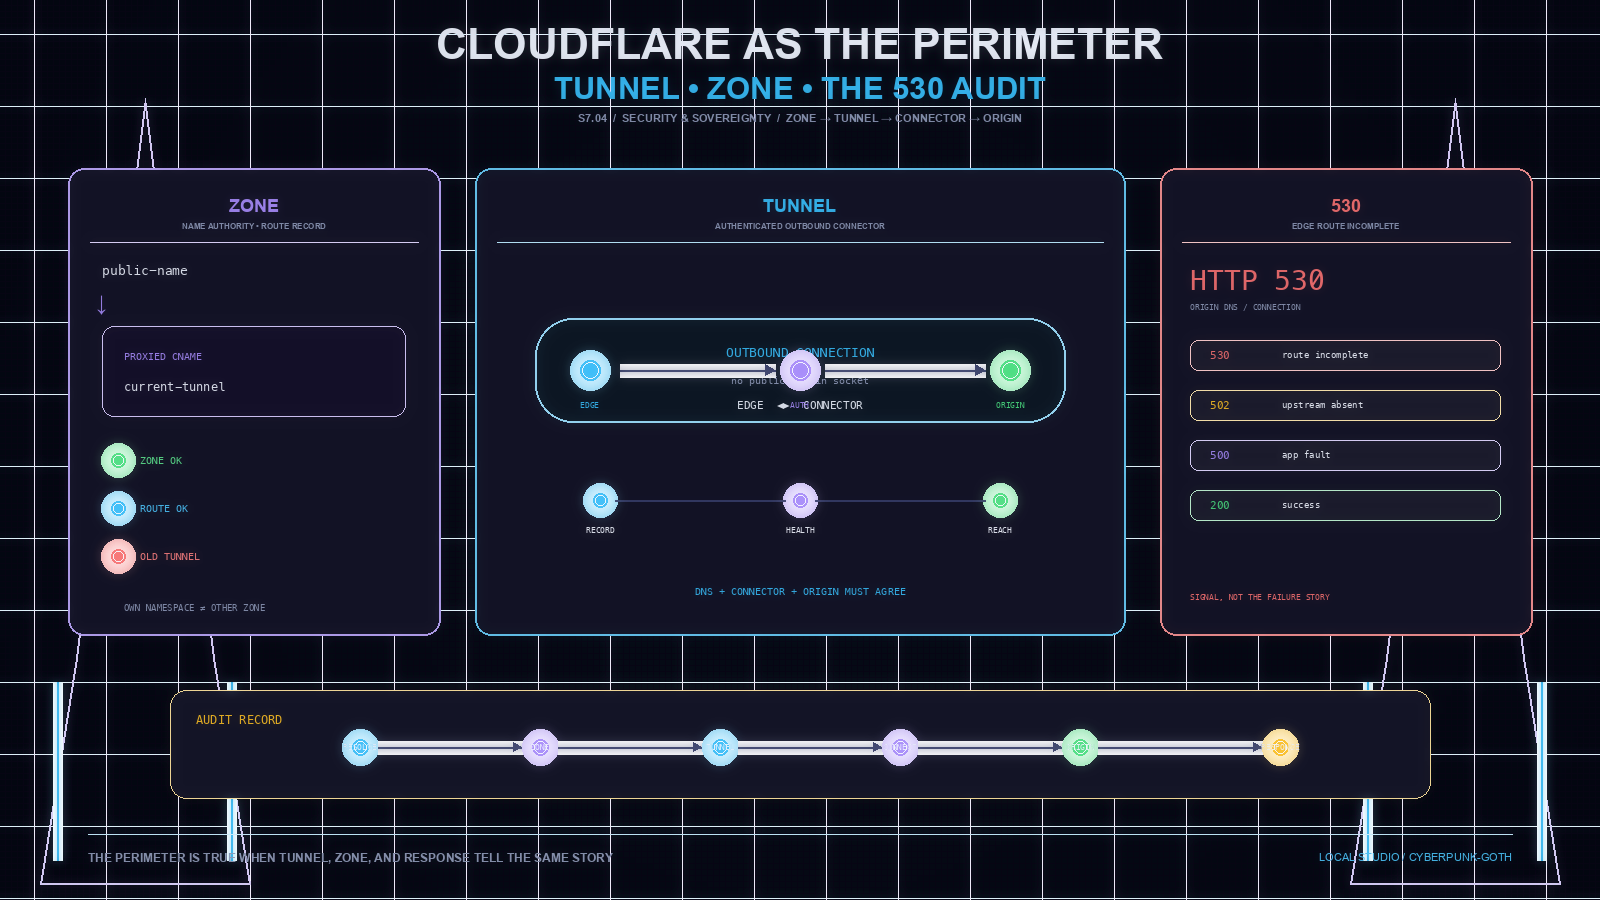The width and height of the screenshot is (1600, 900).
Task: Click 'OUTBOUND CONNECTION' label
Action: point(800,353)
